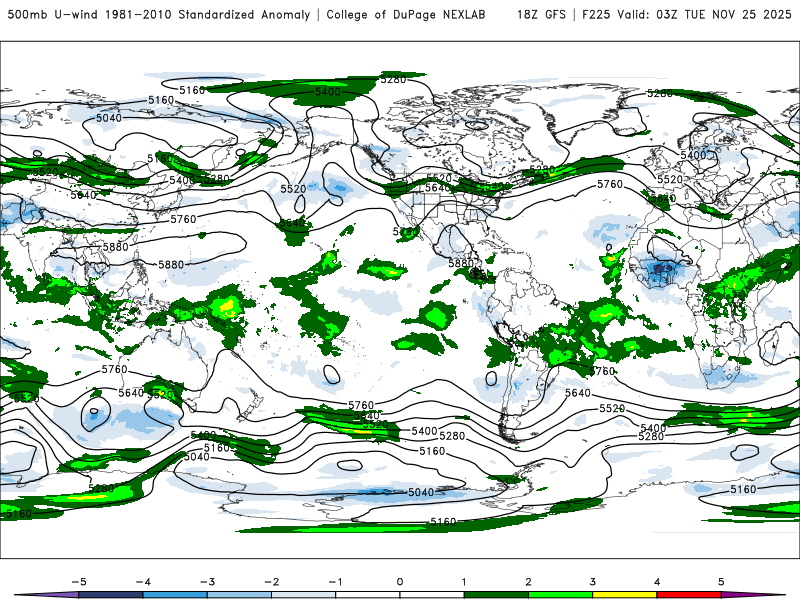
Task: Select the bright green 2 to 3 colorbar segment
Action: click(x=561, y=595)
